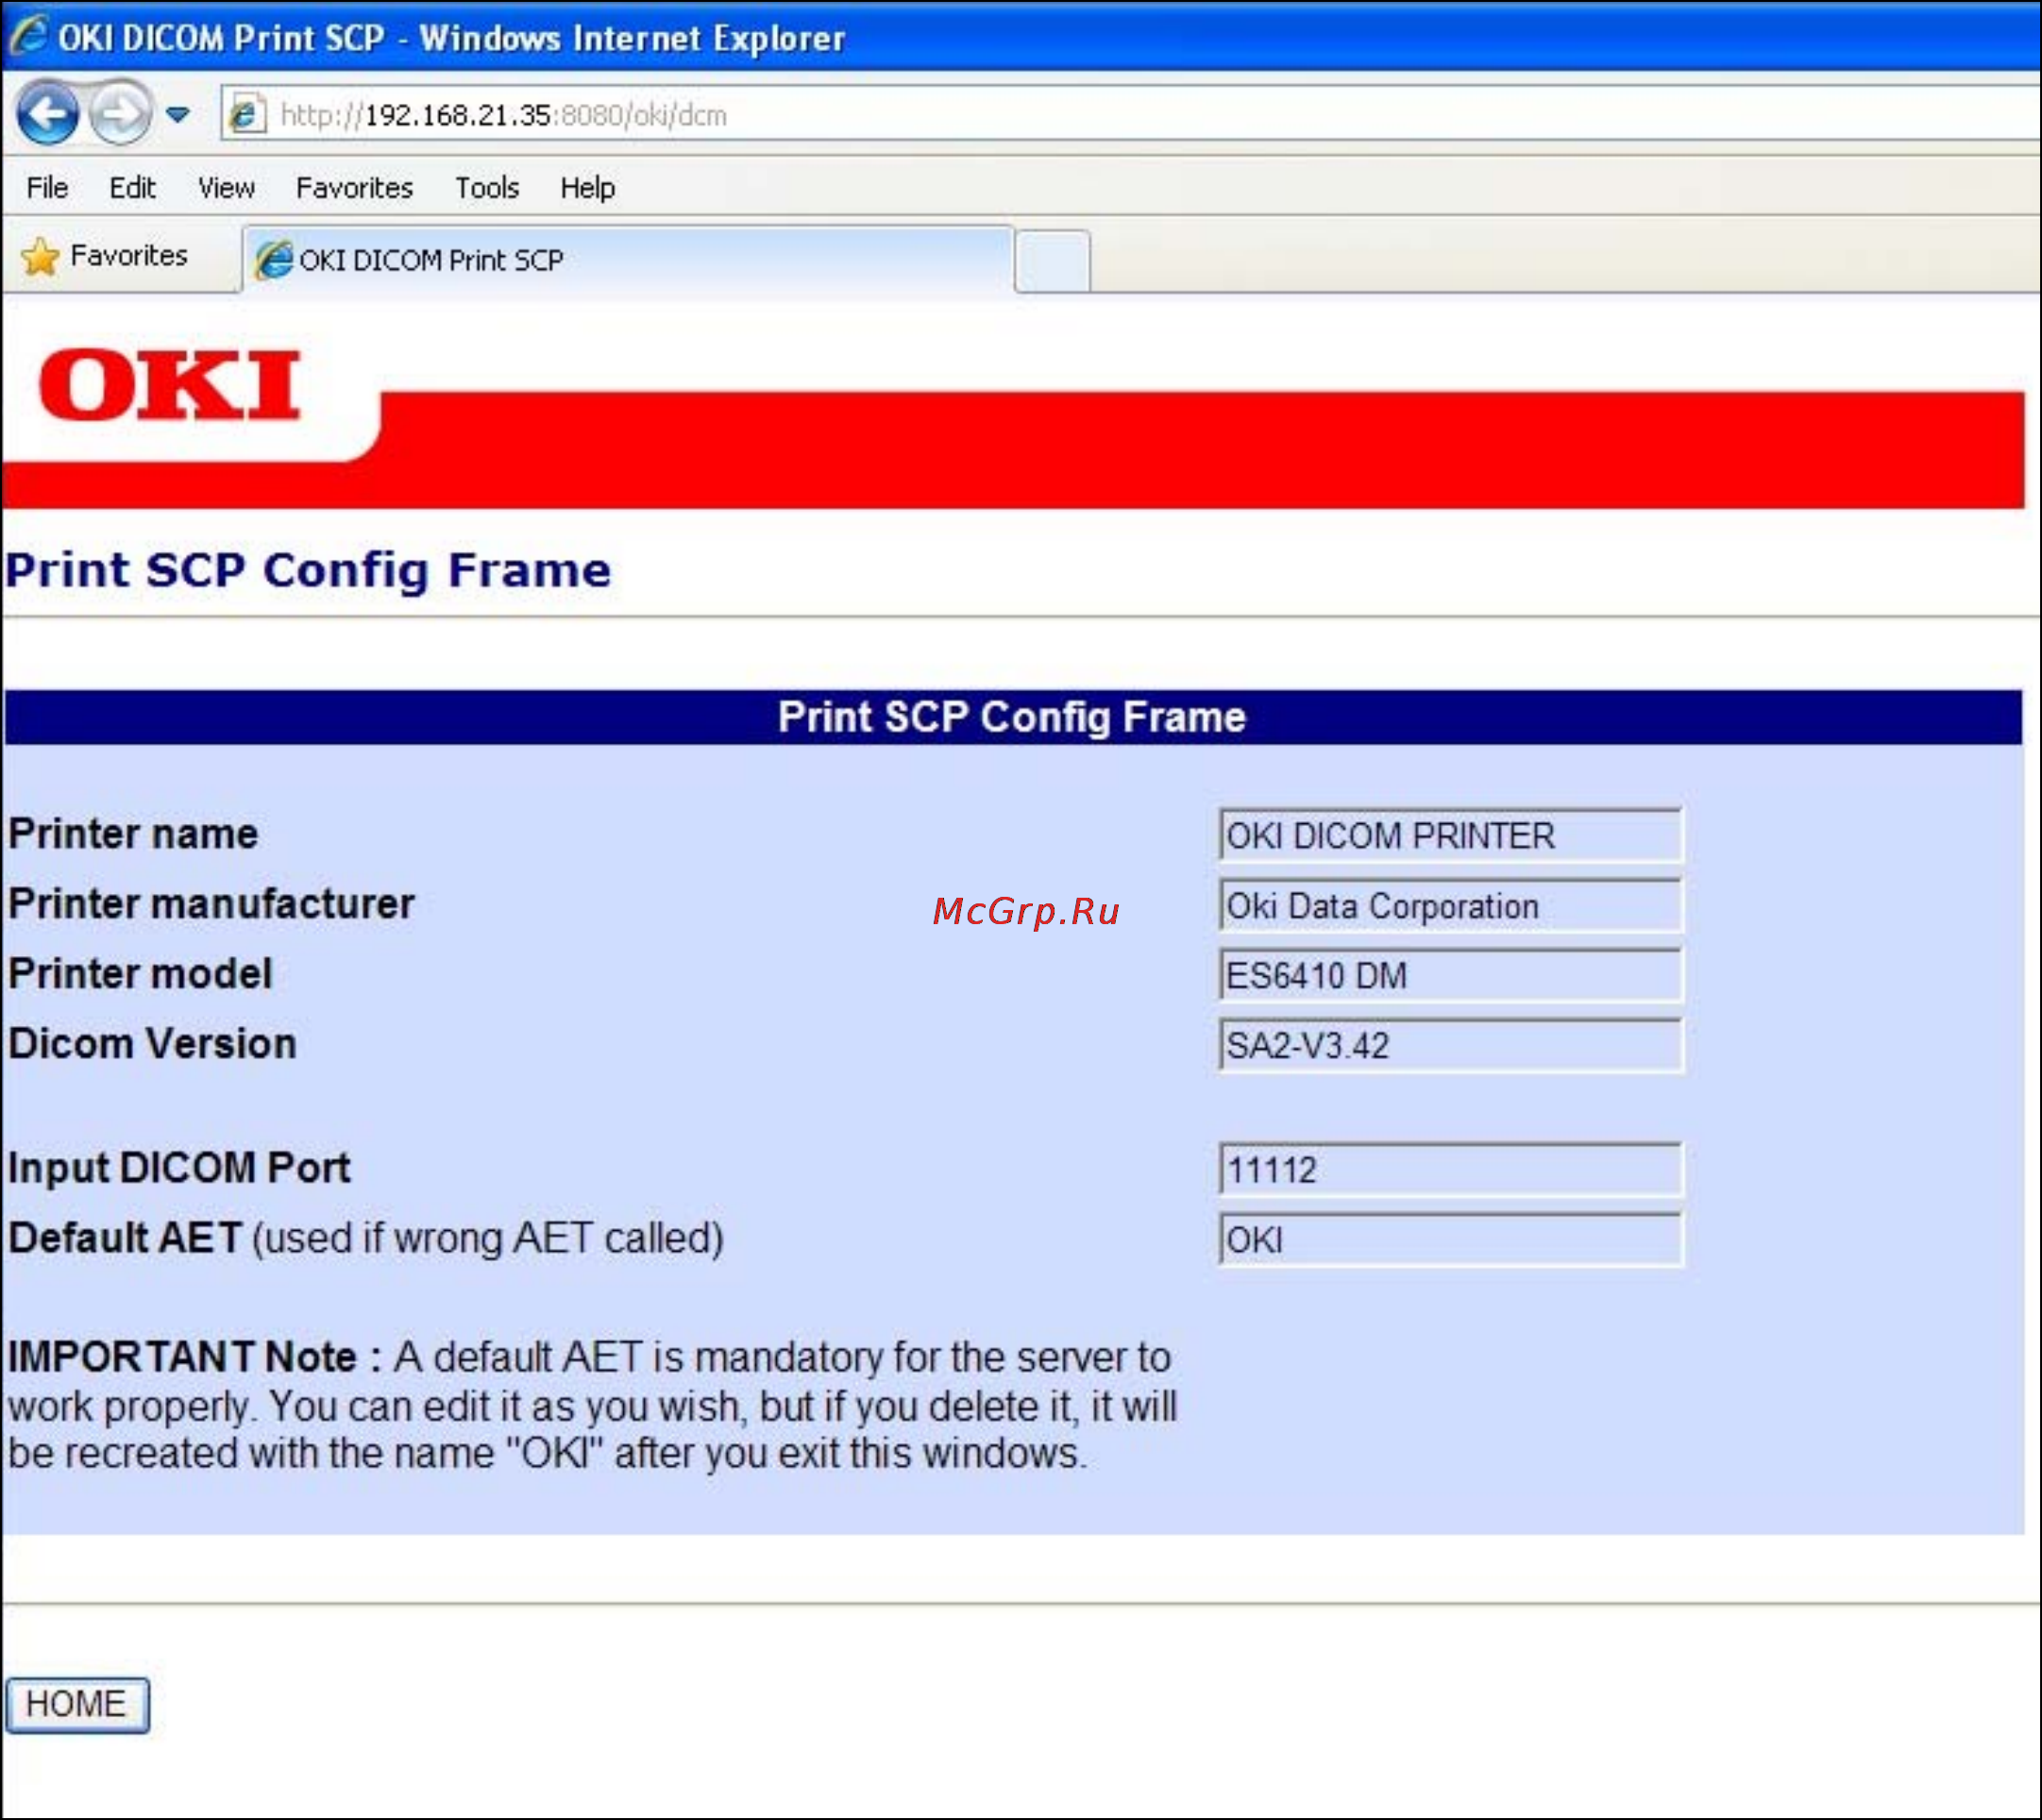
Task: Click the Printer name field
Action: (1450, 835)
